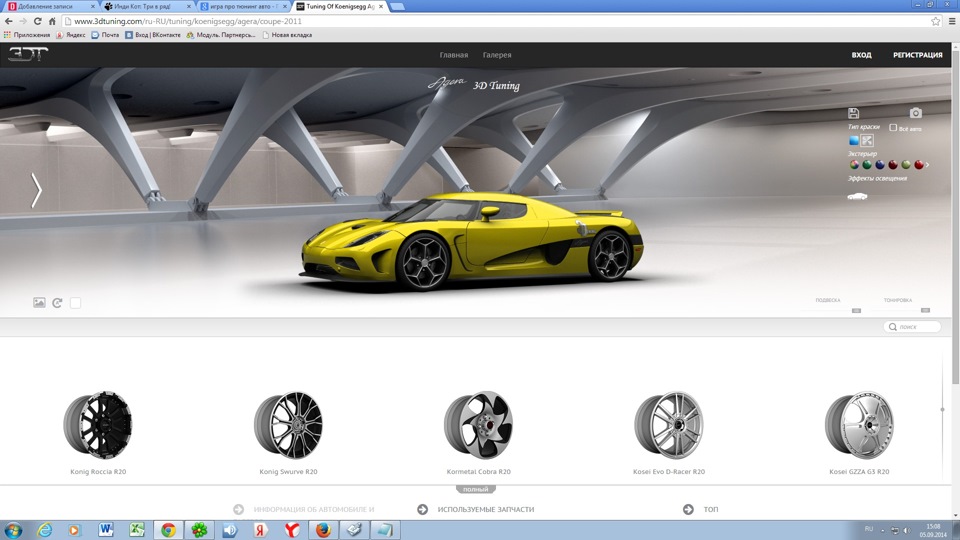Open Главная menu item

coord(454,55)
